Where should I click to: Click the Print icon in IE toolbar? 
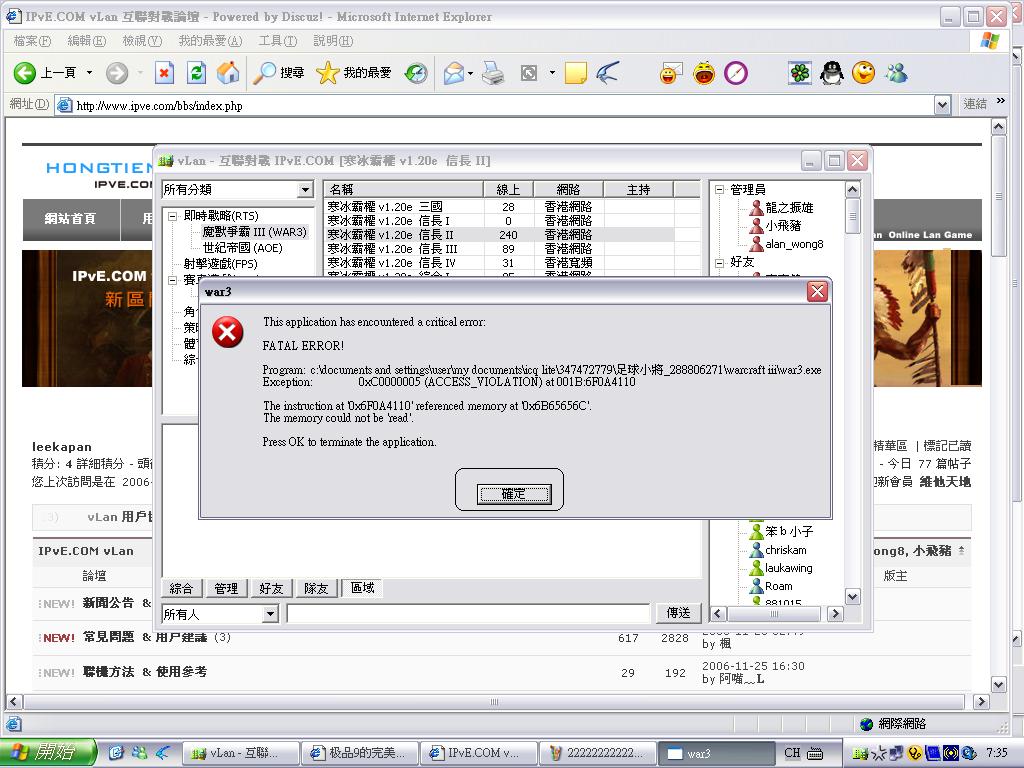point(493,72)
